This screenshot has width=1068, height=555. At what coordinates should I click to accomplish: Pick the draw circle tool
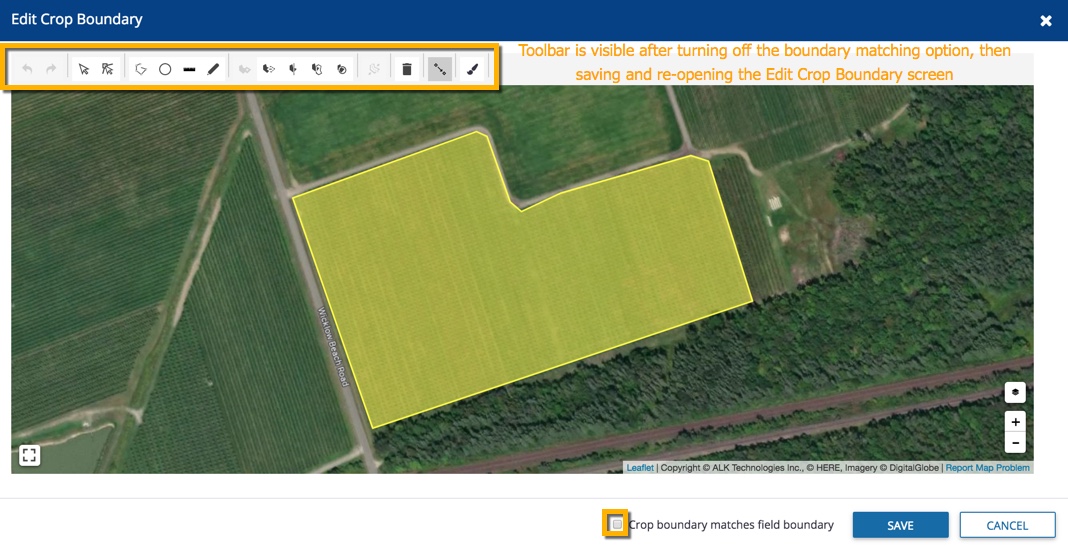coord(165,69)
